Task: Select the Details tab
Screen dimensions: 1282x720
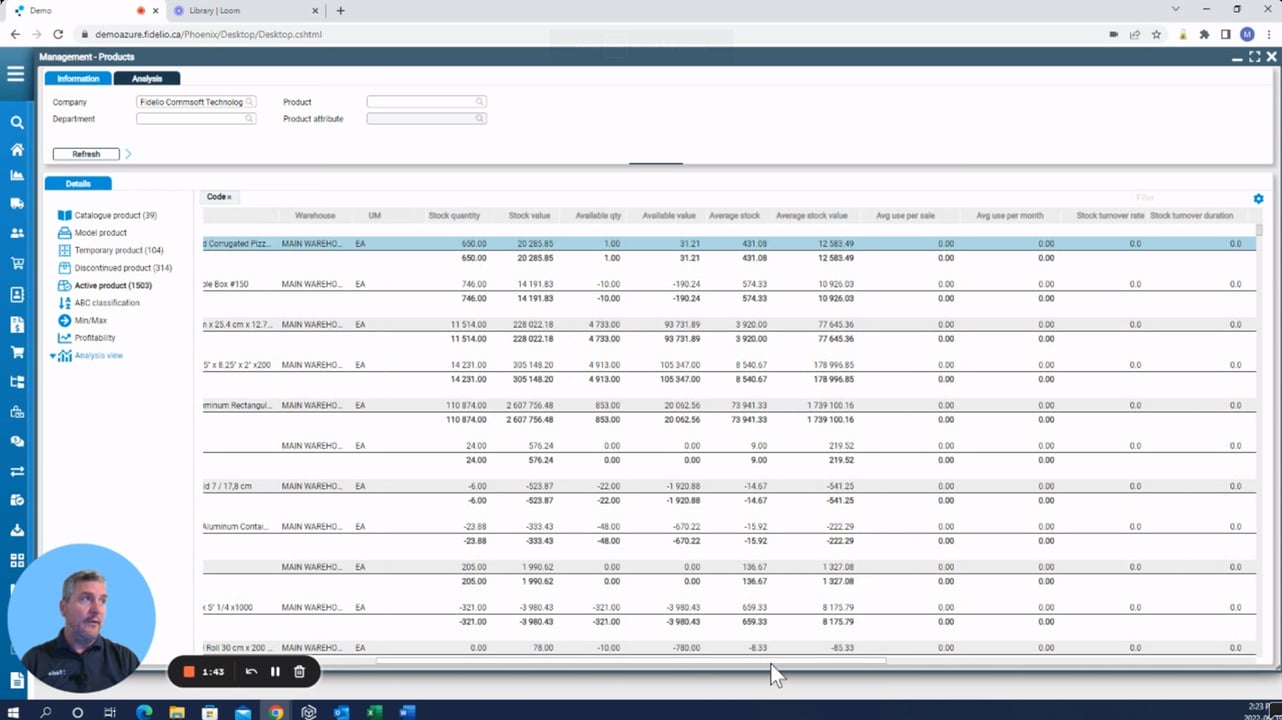Action: (x=78, y=184)
